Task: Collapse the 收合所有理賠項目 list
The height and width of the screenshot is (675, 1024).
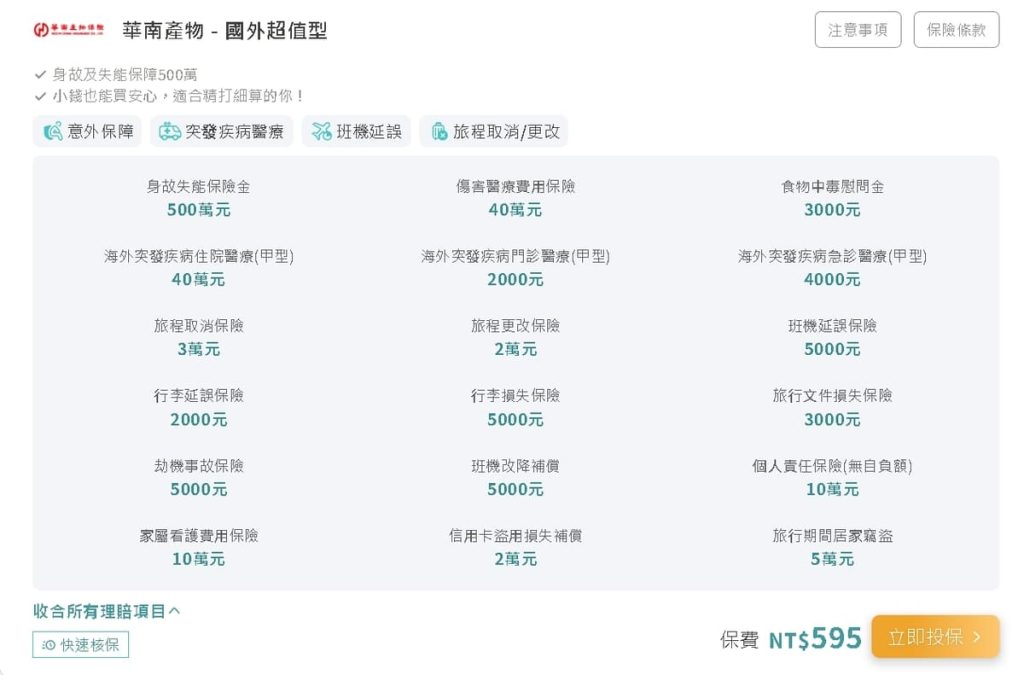Action: [x=106, y=611]
